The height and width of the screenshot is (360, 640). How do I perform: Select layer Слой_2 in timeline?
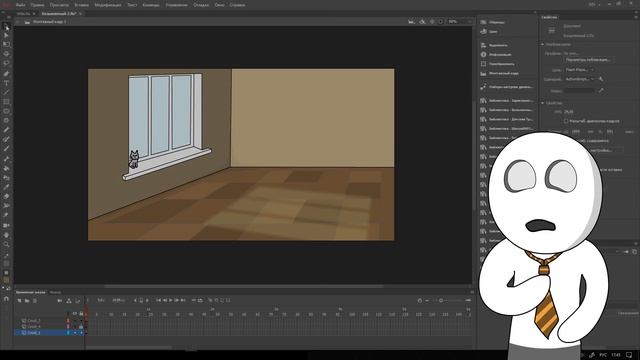(34, 321)
